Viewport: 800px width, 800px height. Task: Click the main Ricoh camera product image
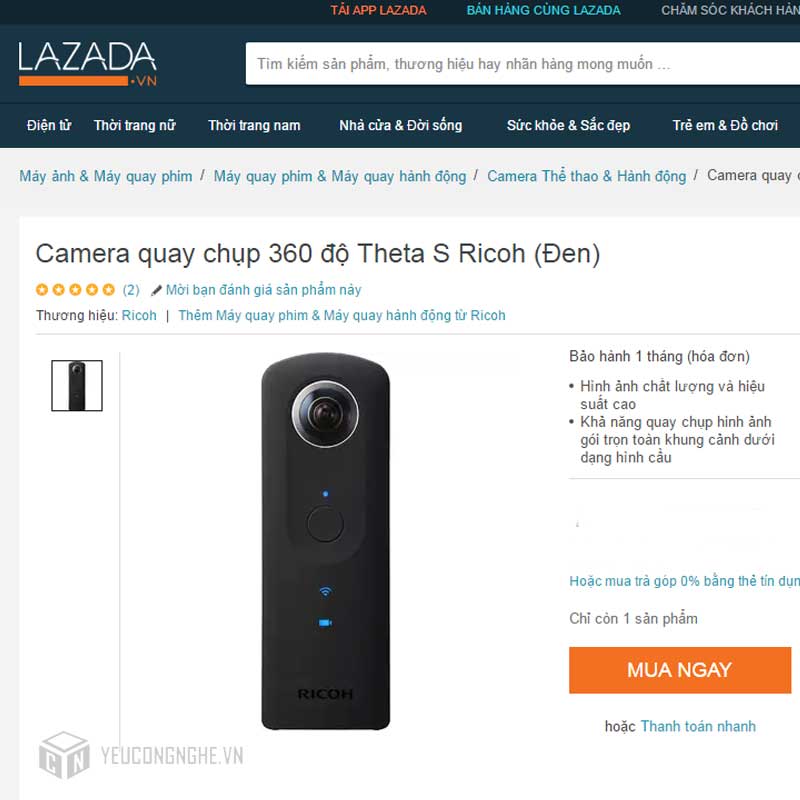(x=326, y=541)
